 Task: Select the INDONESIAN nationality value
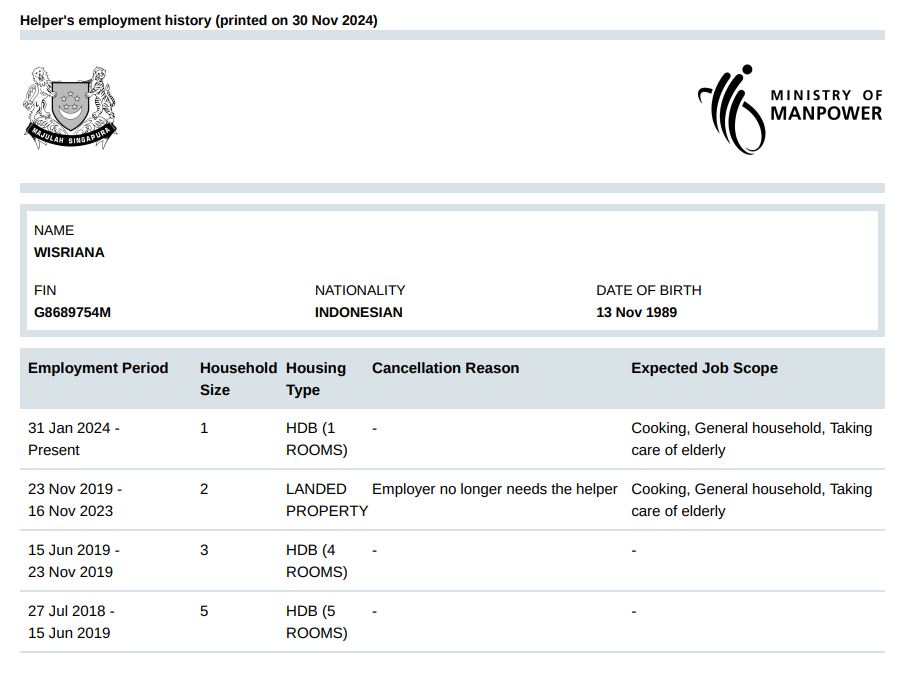359,312
